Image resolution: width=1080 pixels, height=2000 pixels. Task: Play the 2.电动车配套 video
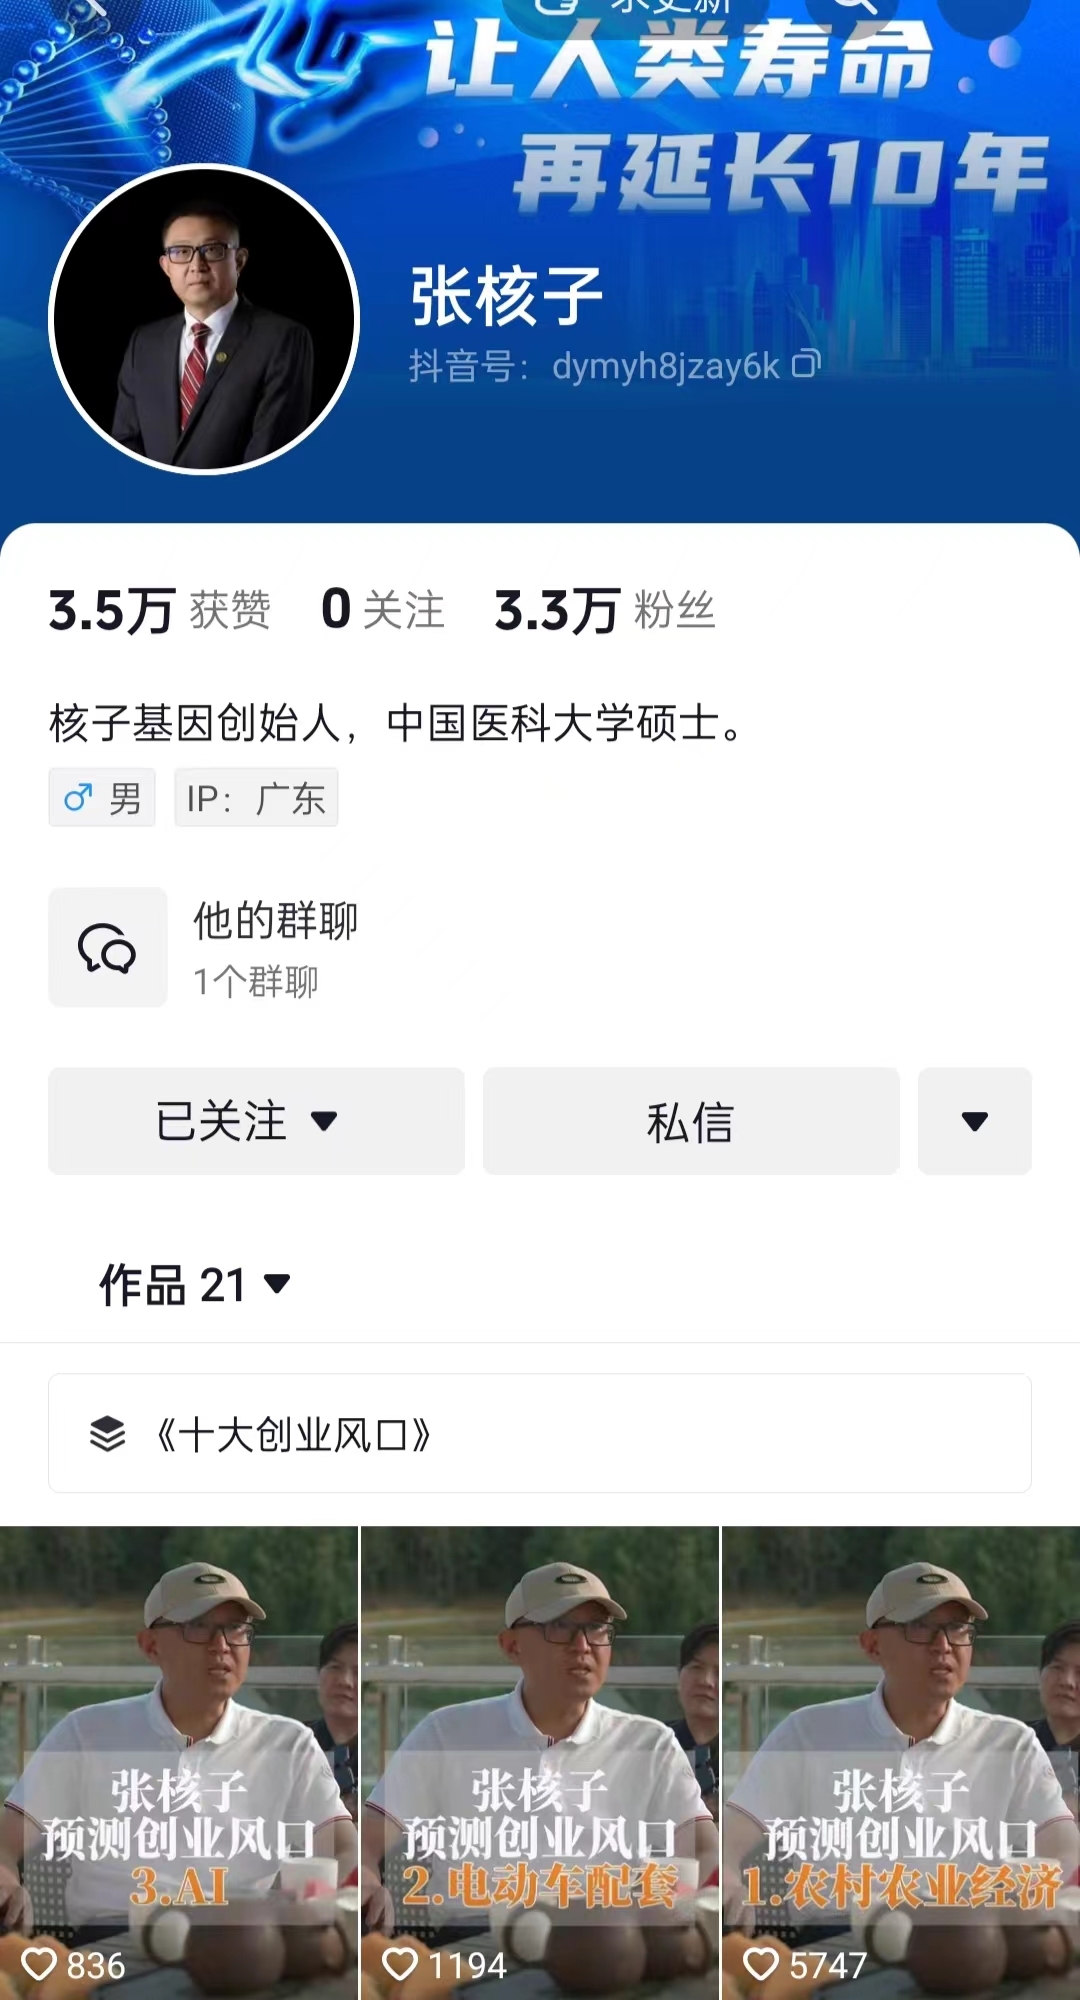tap(540, 1763)
